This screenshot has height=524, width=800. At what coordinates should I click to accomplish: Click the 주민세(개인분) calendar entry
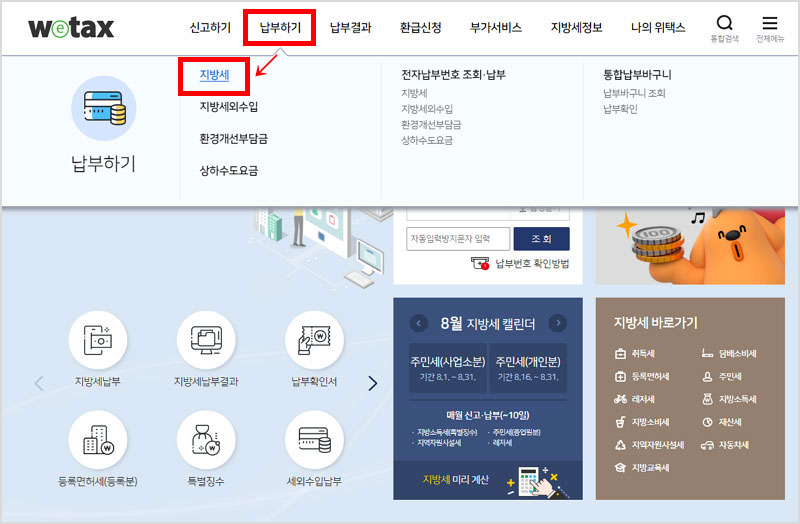(x=528, y=368)
